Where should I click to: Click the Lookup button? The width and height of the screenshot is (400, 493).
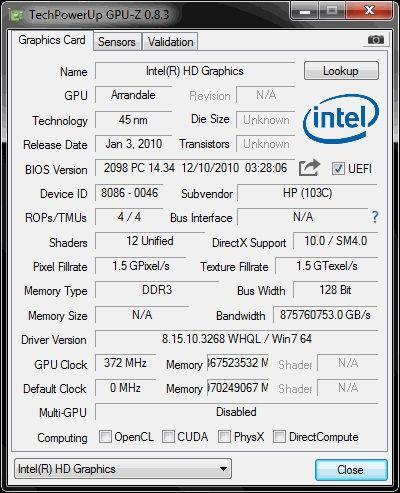tap(341, 71)
